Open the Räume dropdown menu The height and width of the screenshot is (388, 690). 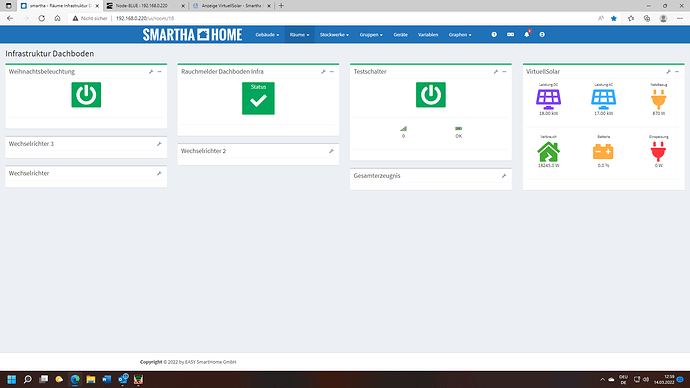(x=299, y=35)
